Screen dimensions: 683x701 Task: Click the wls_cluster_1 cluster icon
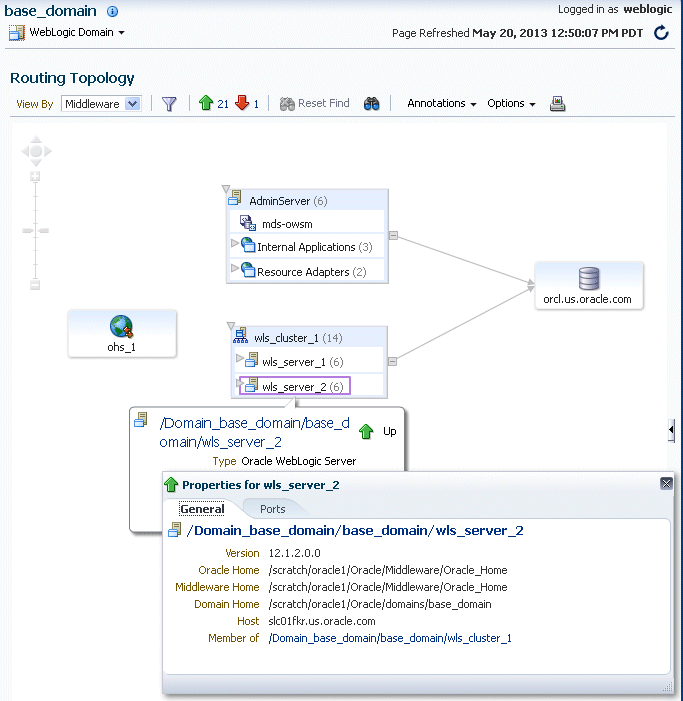[240, 336]
